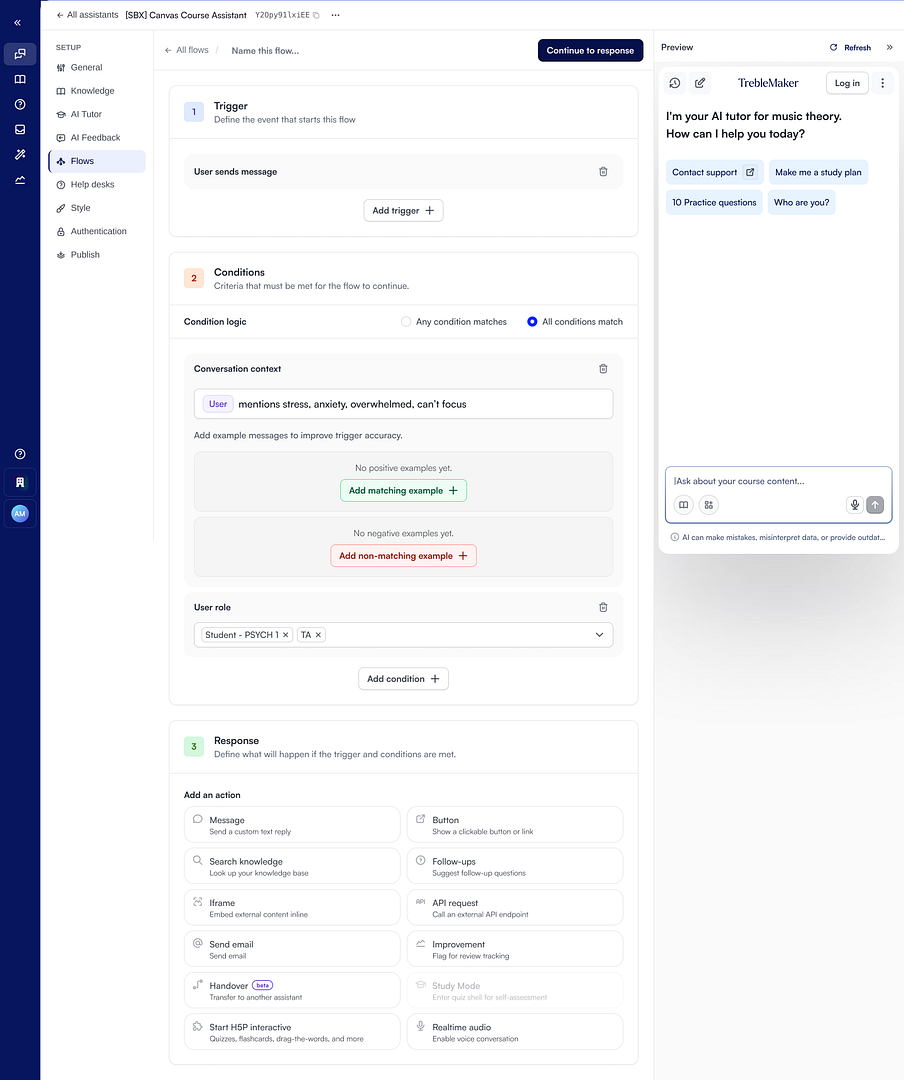904x1080 pixels.
Task: Click the book icon in chat input
Action: pos(684,505)
